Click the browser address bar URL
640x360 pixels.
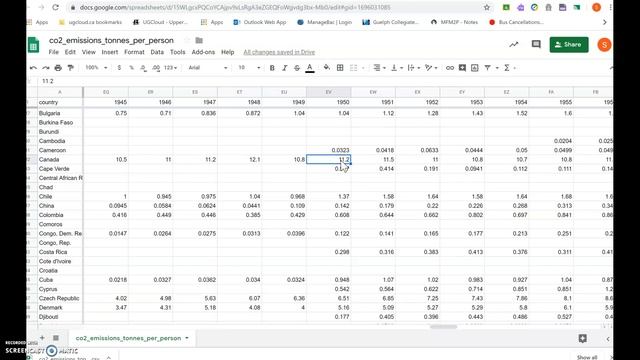pyautogui.click(x=235, y=7)
